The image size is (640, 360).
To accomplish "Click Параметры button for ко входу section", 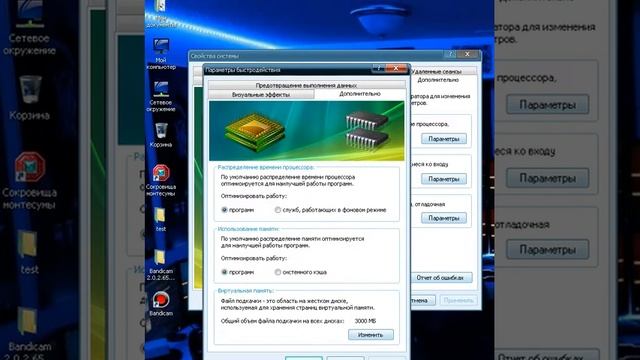I will 444,179.
